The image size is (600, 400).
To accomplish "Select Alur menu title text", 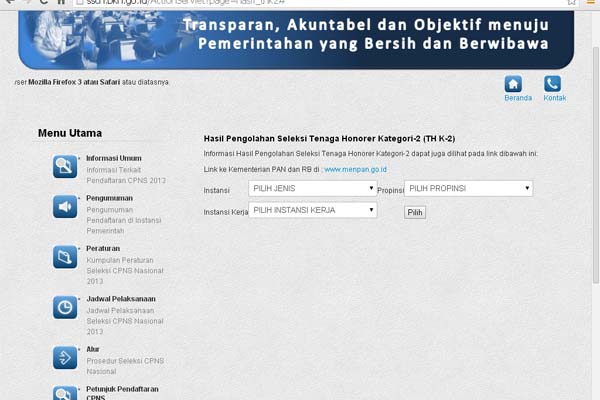I will 93,349.
